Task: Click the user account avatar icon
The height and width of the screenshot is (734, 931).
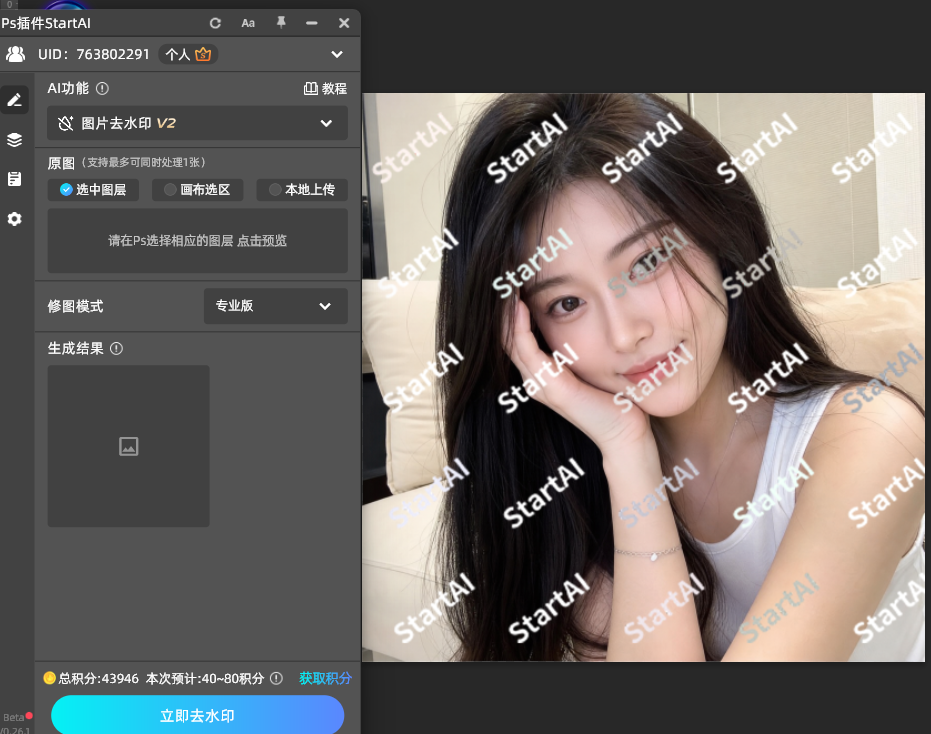Action: (x=15, y=55)
